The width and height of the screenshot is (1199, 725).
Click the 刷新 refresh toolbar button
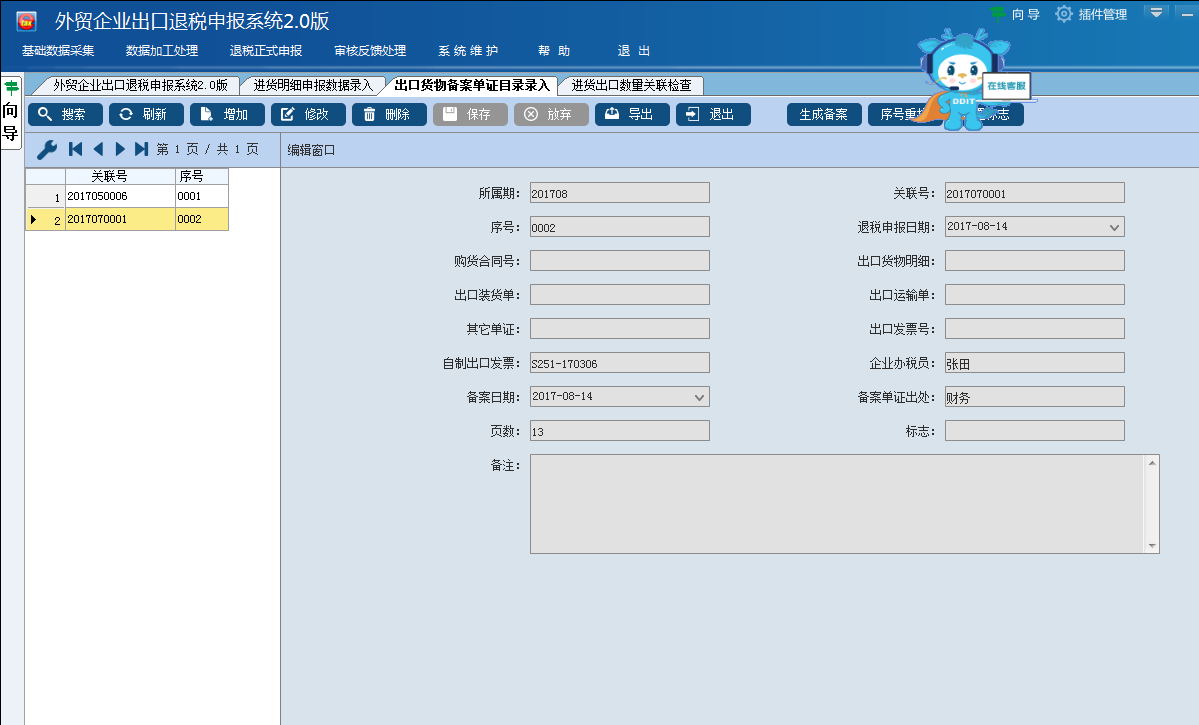pyautogui.click(x=146, y=114)
